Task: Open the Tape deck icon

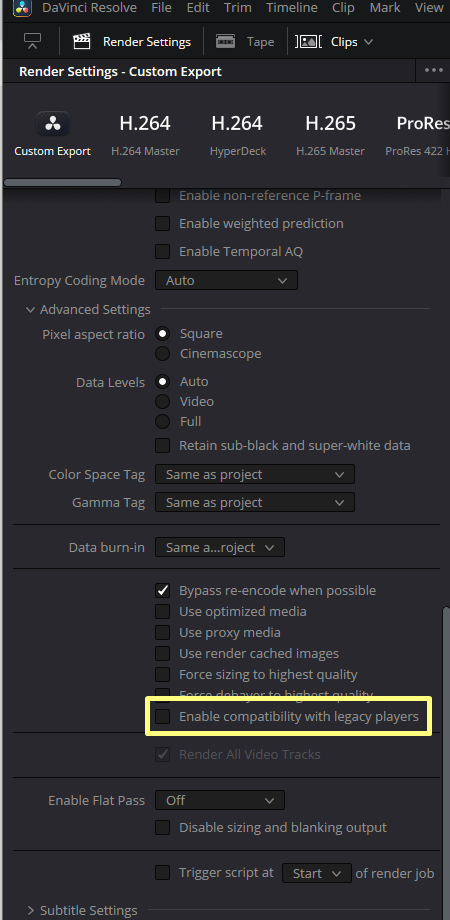Action: 225,42
